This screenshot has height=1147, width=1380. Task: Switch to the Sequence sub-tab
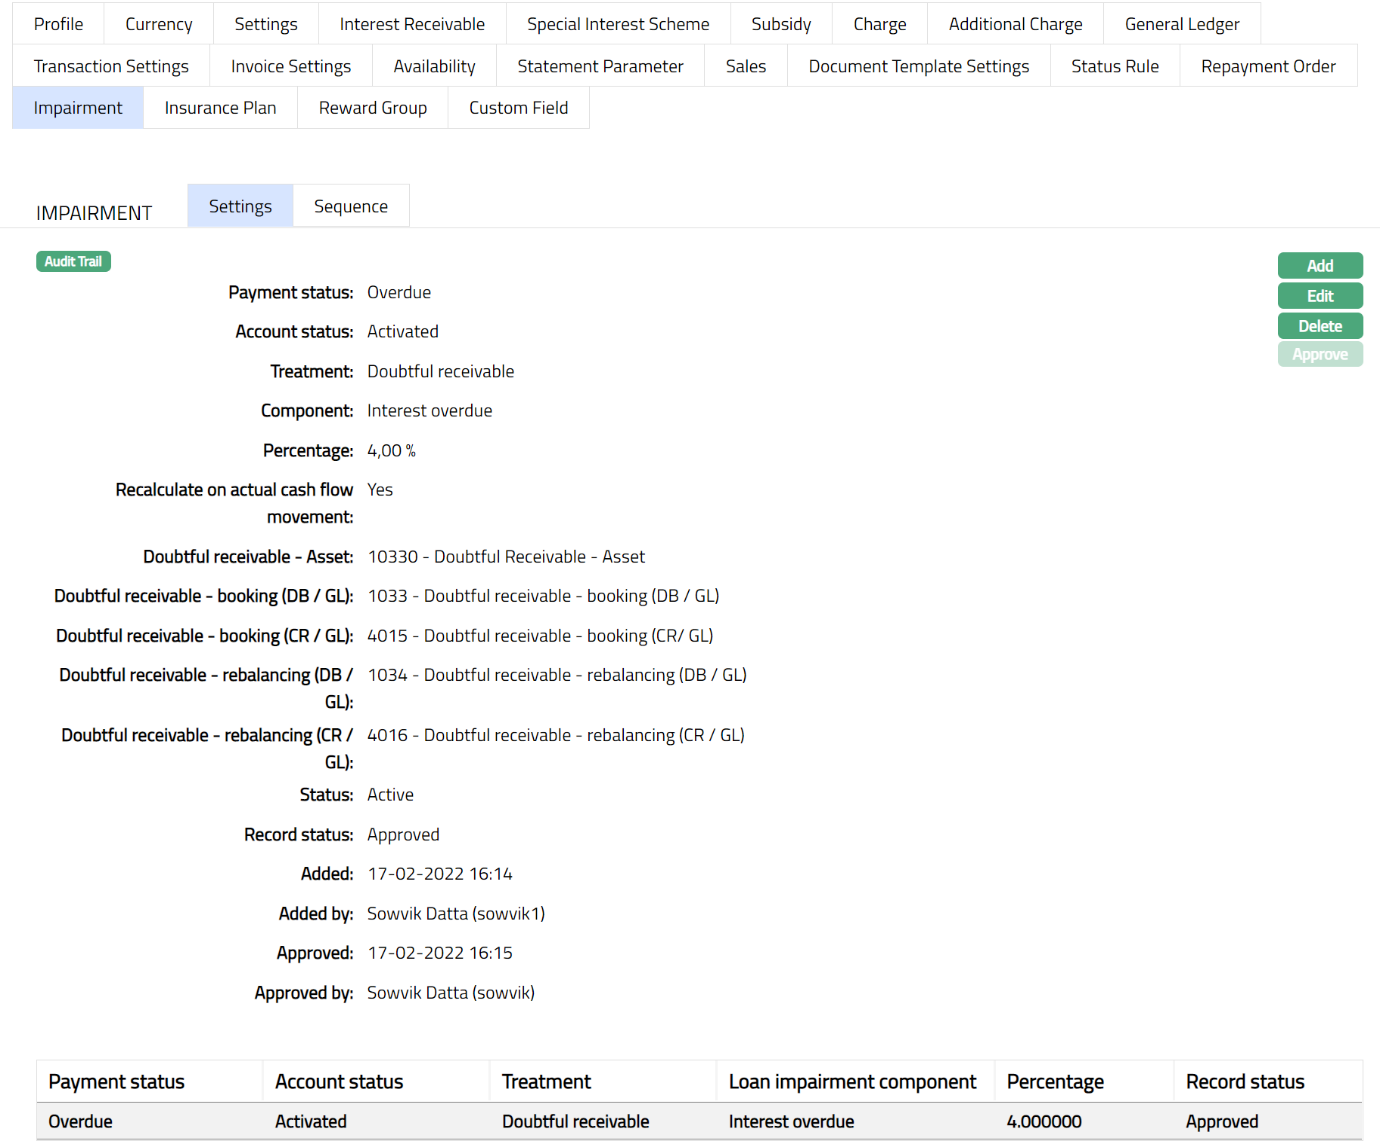click(x=350, y=206)
